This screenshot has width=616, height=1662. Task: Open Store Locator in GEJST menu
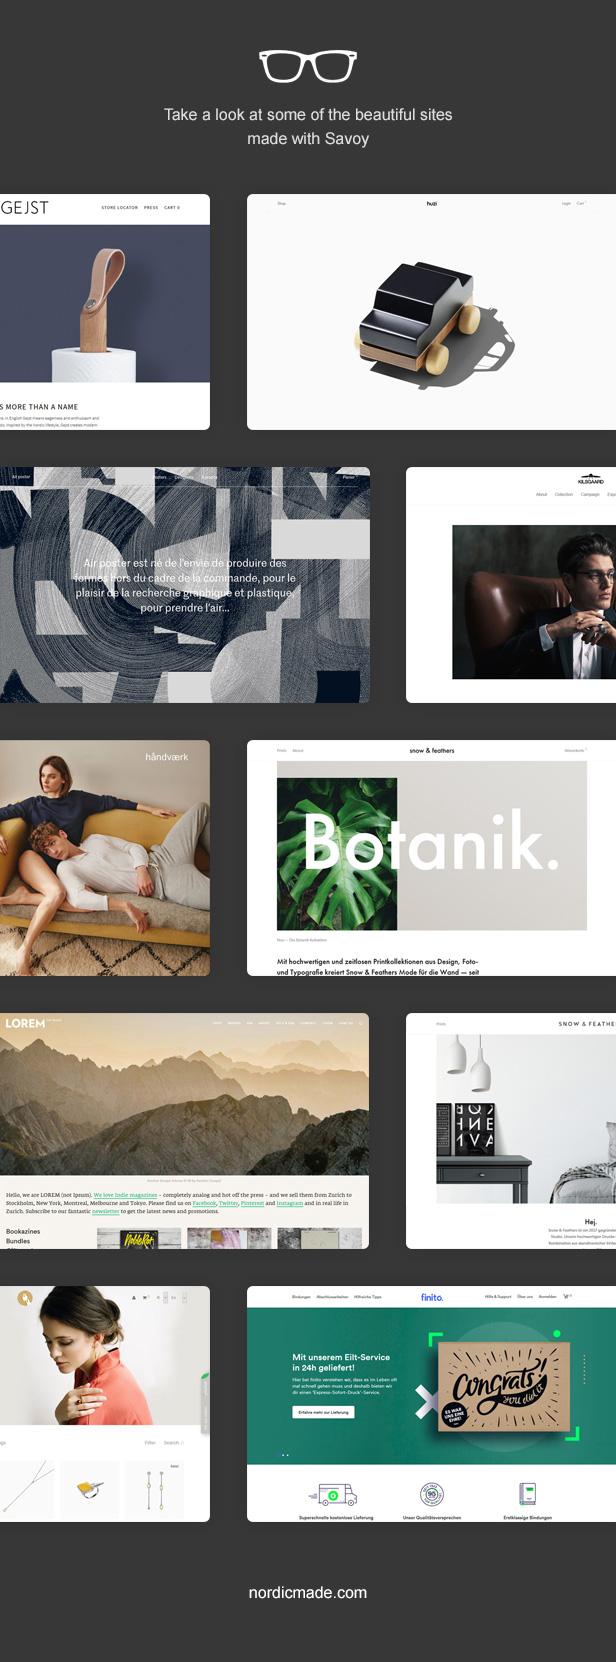click(x=119, y=208)
